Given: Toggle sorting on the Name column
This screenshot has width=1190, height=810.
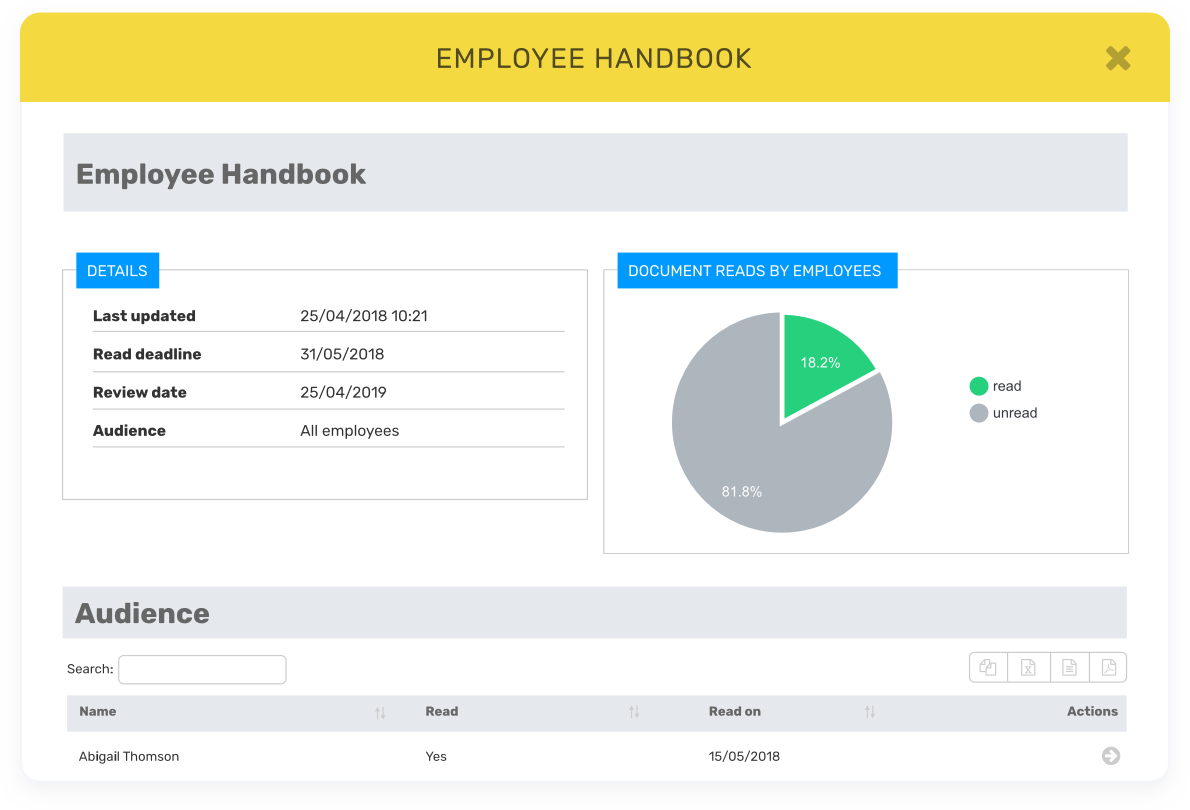Looking at the screenshot, I should pyautogui.click(x=380, y=712).
